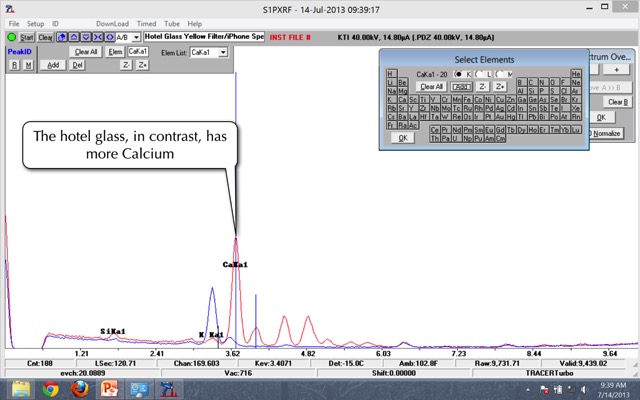The height and width of the screenshot is (400, 640).
Task: Select the M line radio button
Action: pos(500,74)
